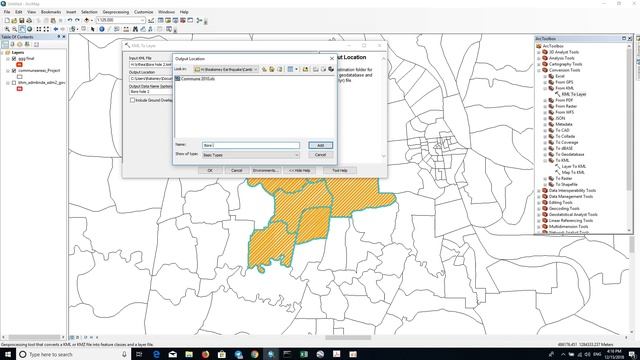
Task: Click the Full Extent globe icon
Action: [x=29, y=29]
